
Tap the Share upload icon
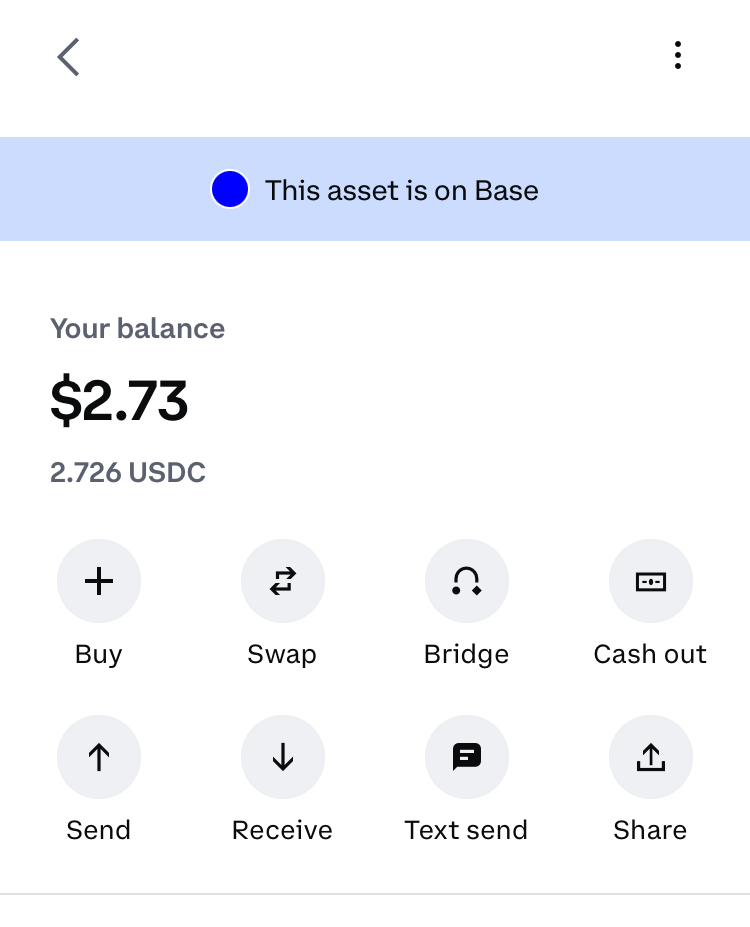click(651, 757)
